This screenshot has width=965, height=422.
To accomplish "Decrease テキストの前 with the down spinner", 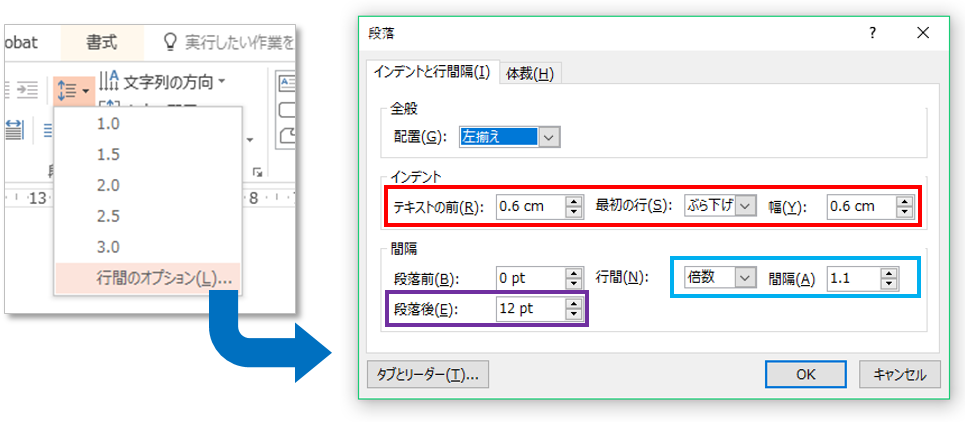I will coord(574,212).
